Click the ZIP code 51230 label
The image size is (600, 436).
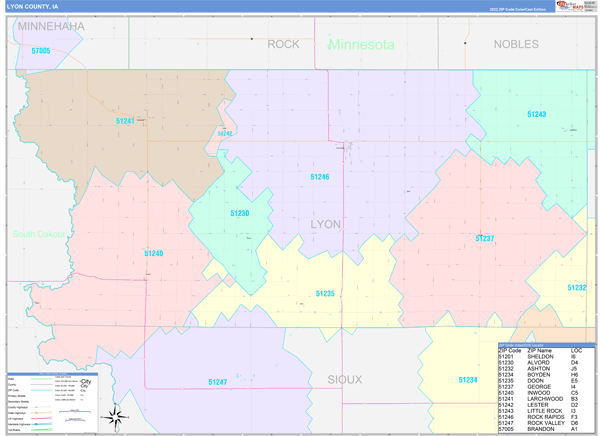pos(240,213)
